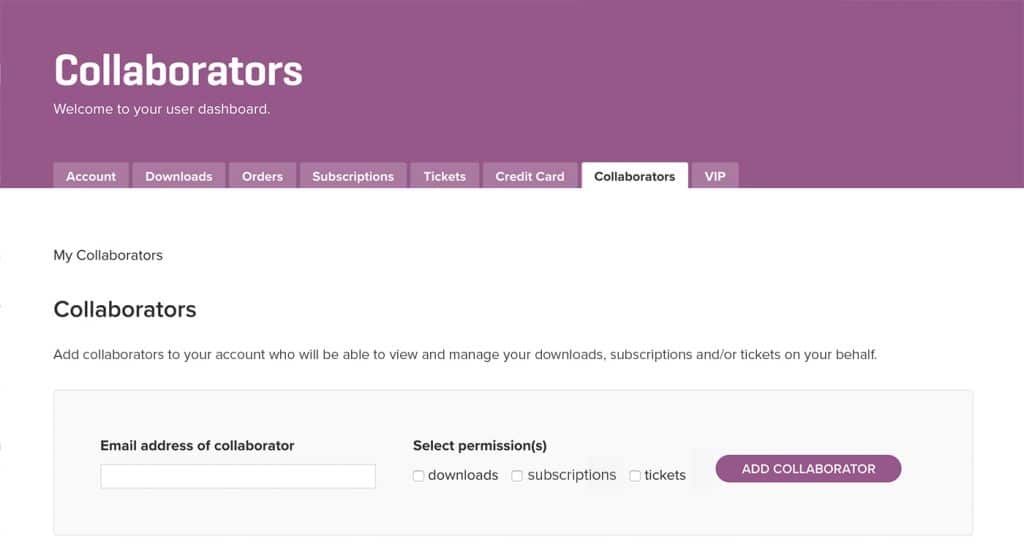The height and width of the screenshot is (550, 1024).
Task: Enable the downloads permission checkbox
Action: 419,476
